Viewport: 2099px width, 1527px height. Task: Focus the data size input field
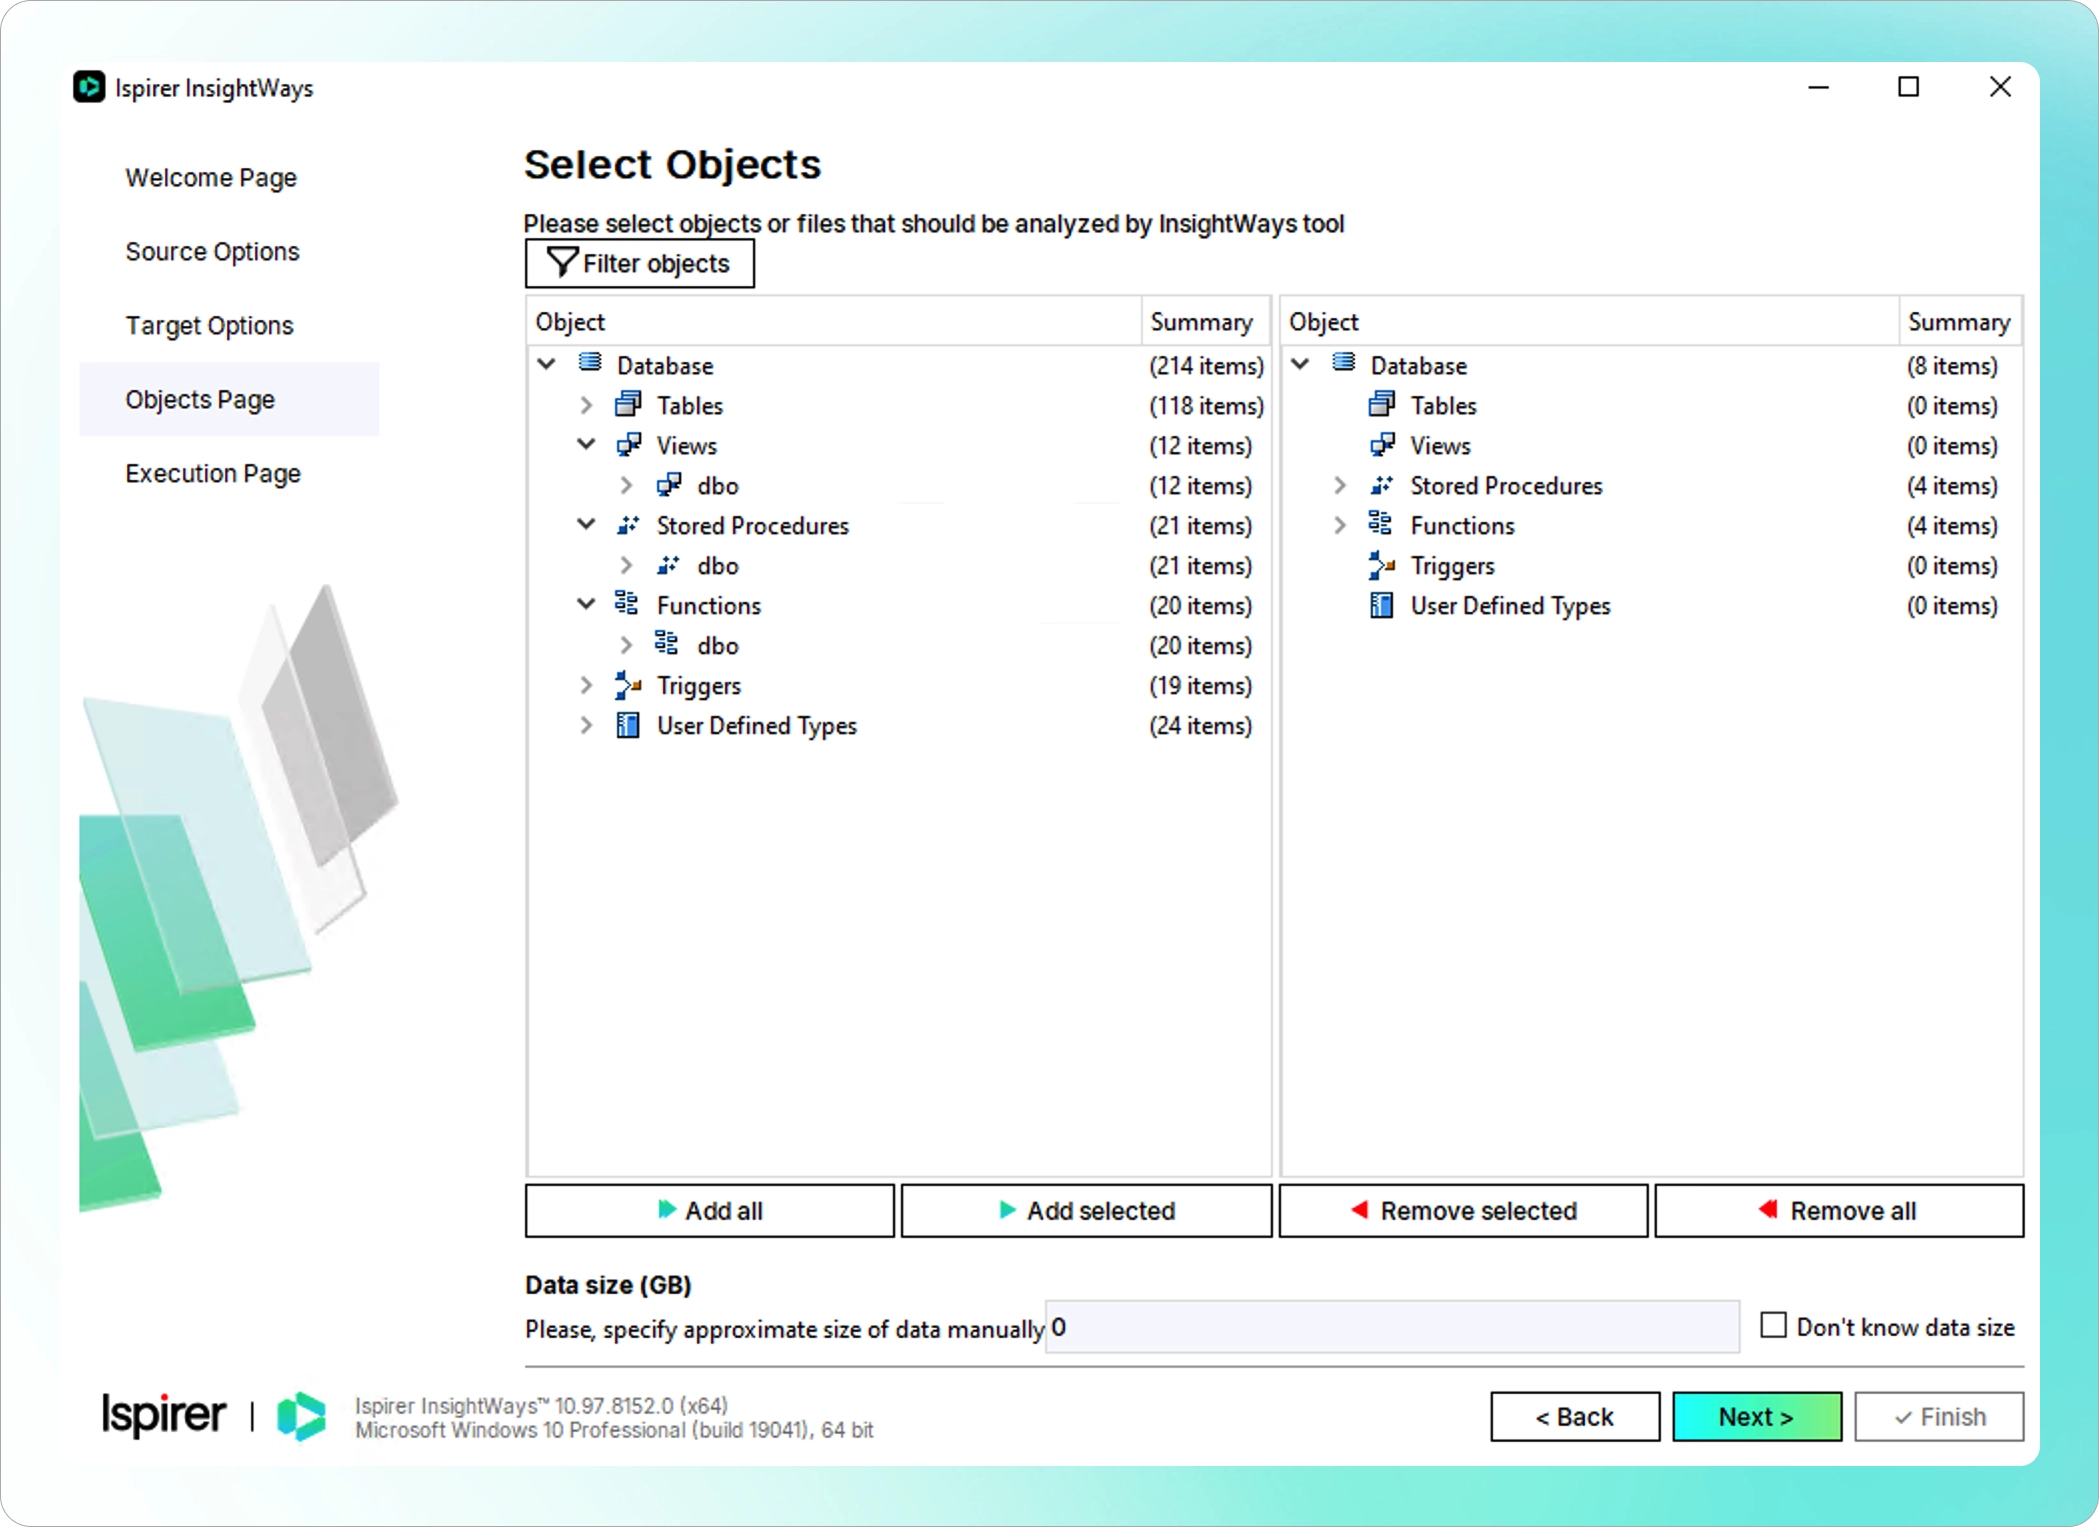pos(1392,1327)
